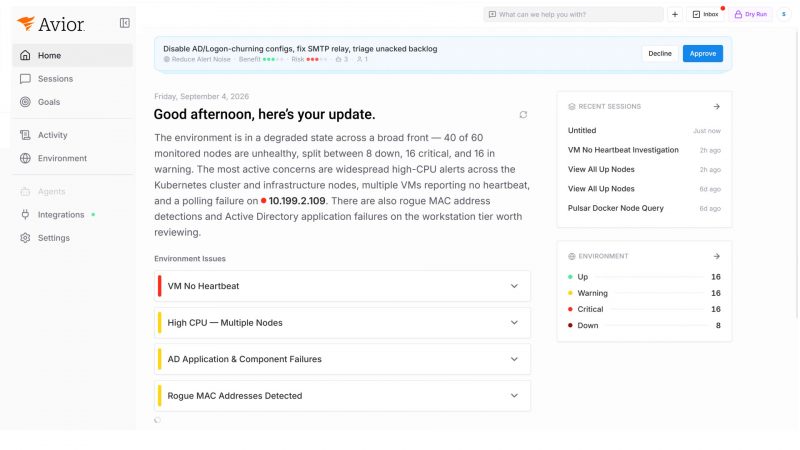Click the plus new session button

point(674,14)
